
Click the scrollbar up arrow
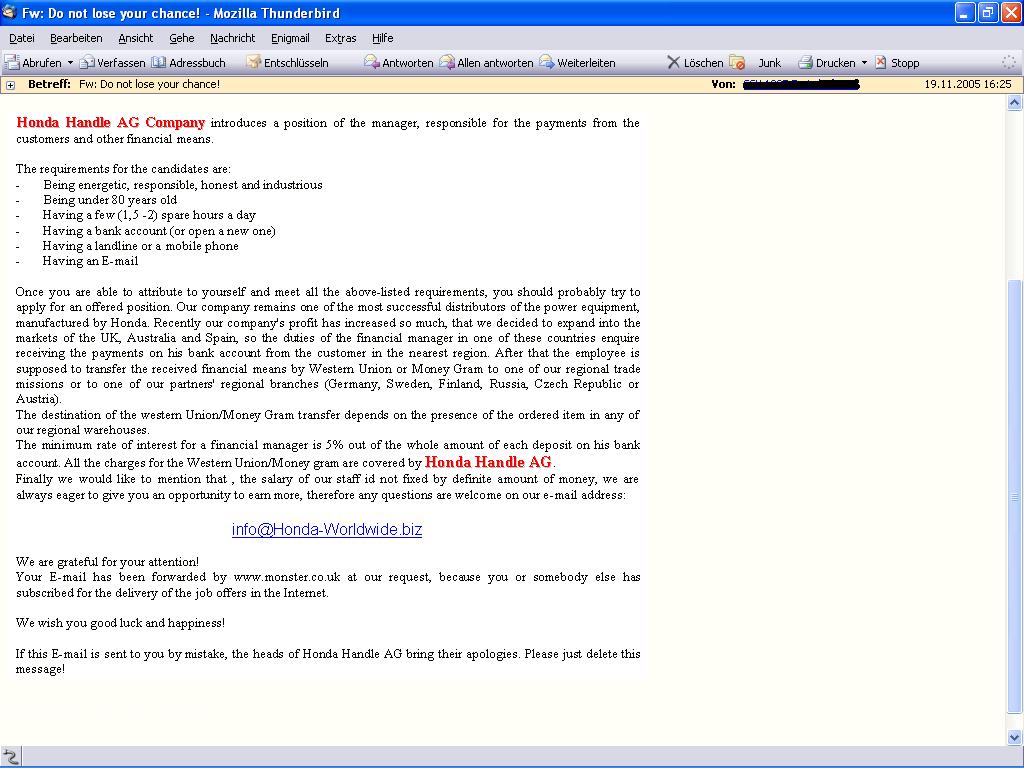coord(1014,102)
